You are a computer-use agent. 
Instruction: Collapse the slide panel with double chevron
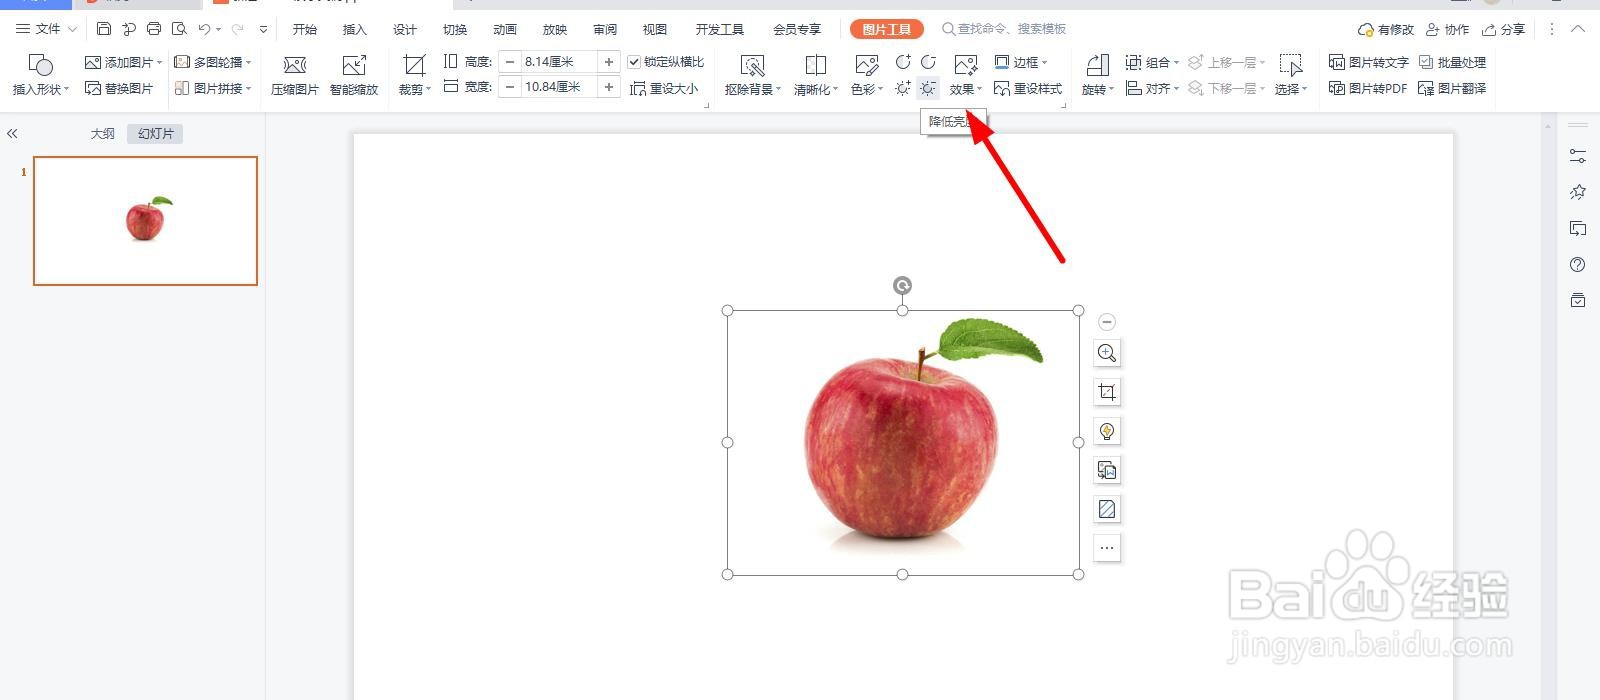point(12,133)
